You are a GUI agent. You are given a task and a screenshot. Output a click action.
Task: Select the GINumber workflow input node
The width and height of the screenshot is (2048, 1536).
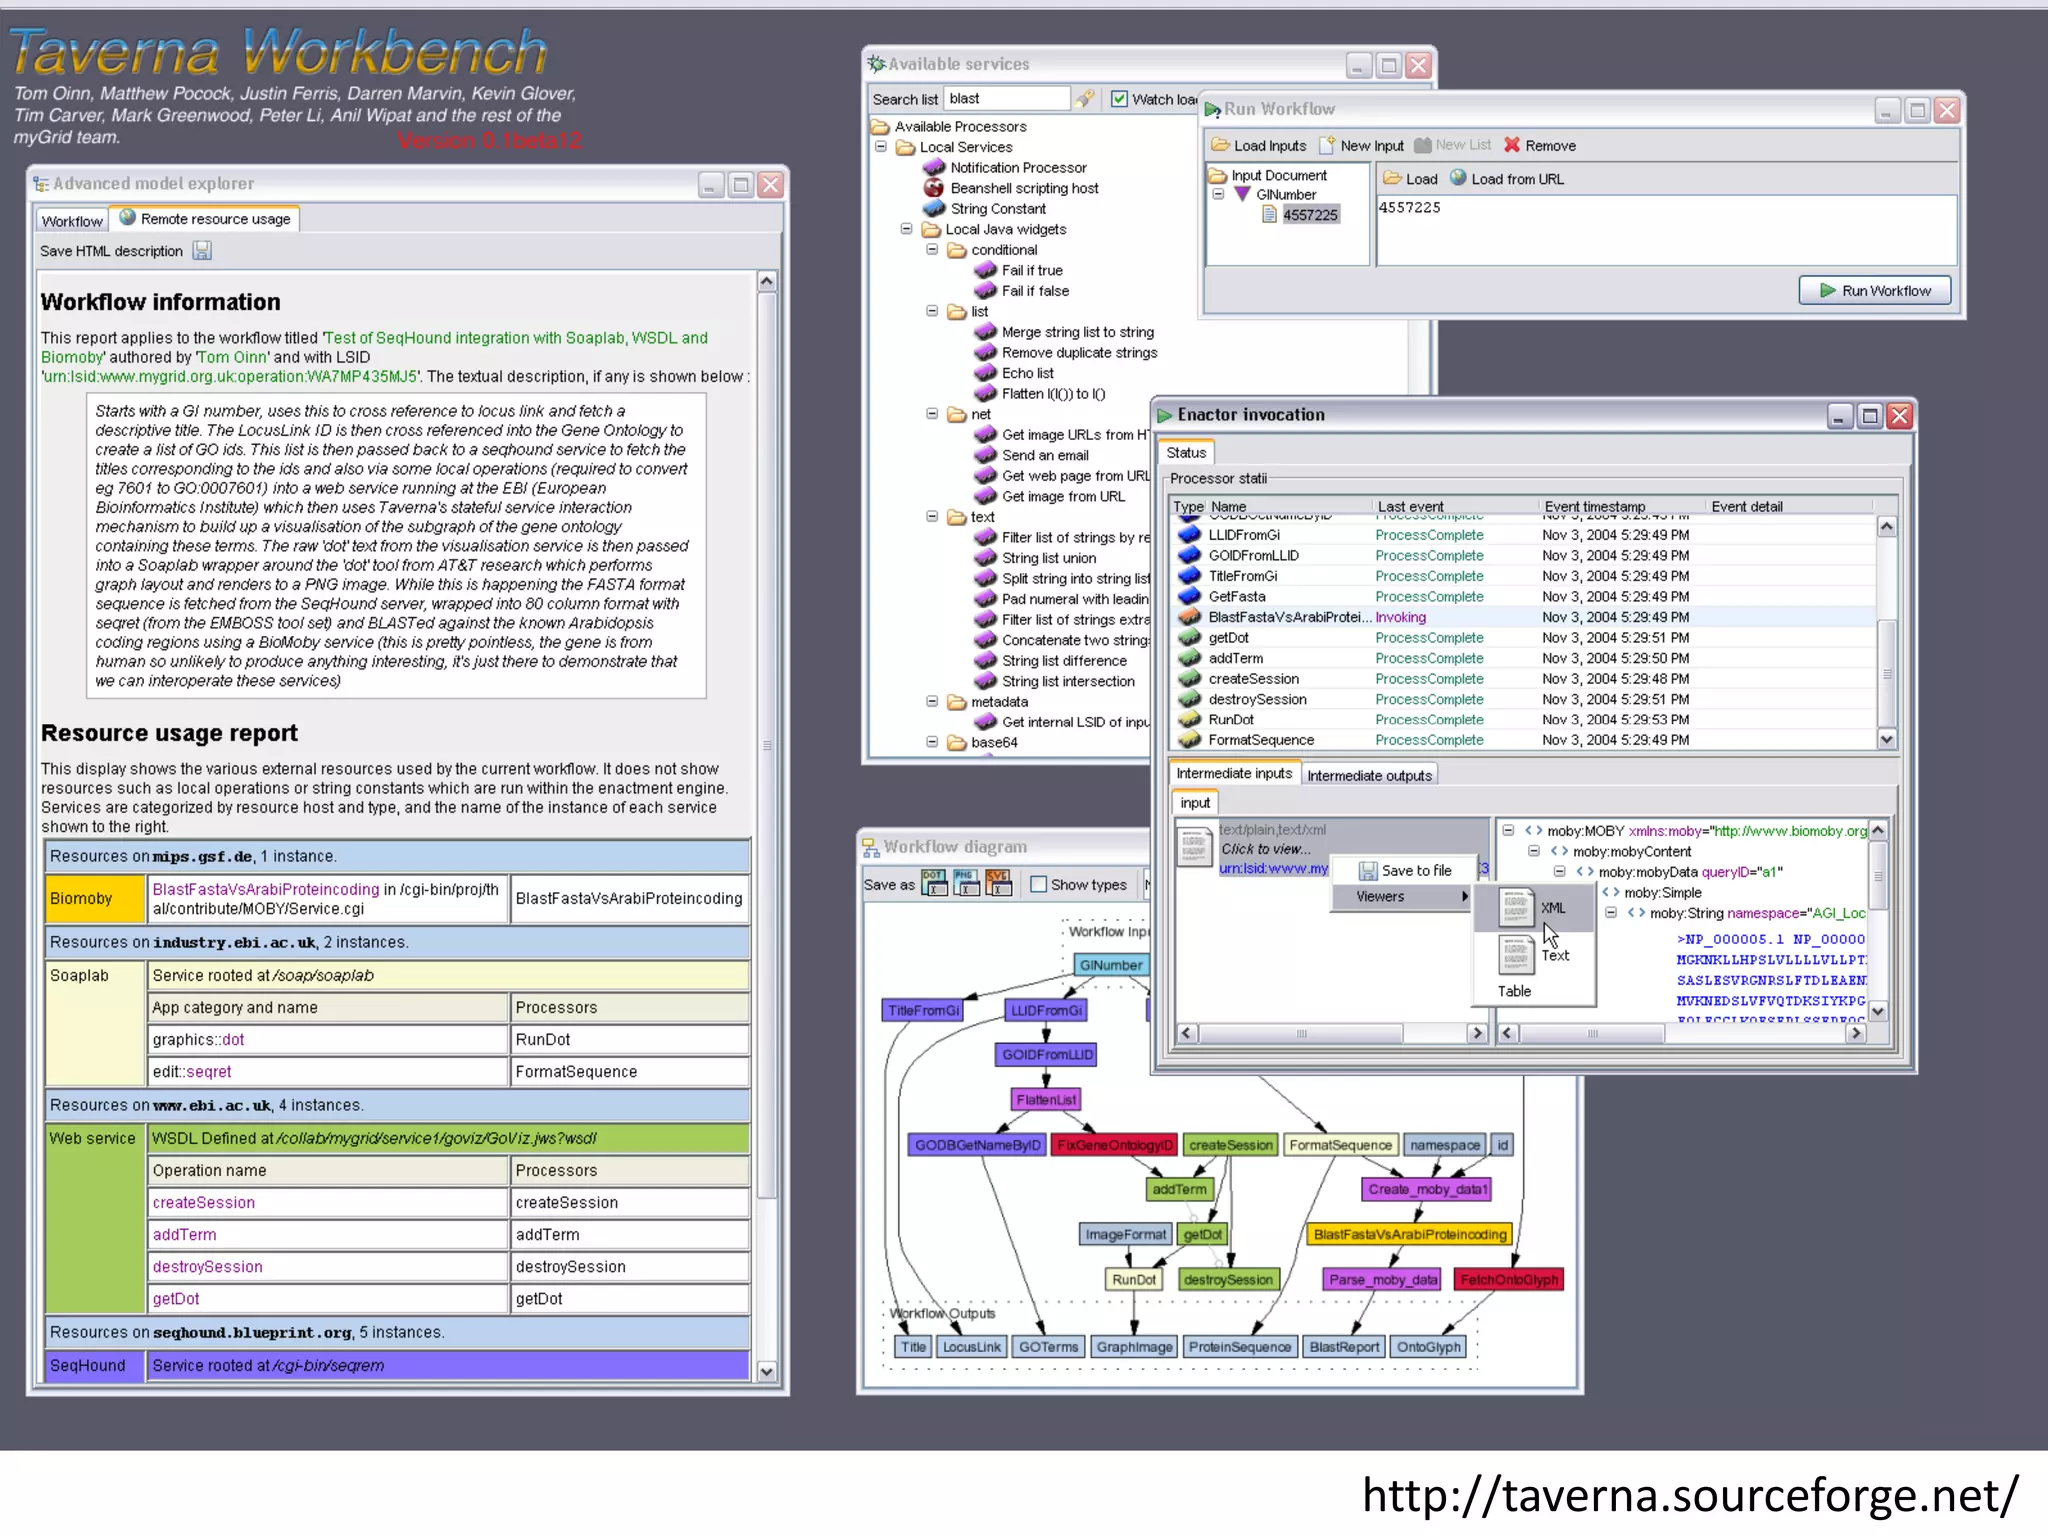click(x=1111, y=965)
